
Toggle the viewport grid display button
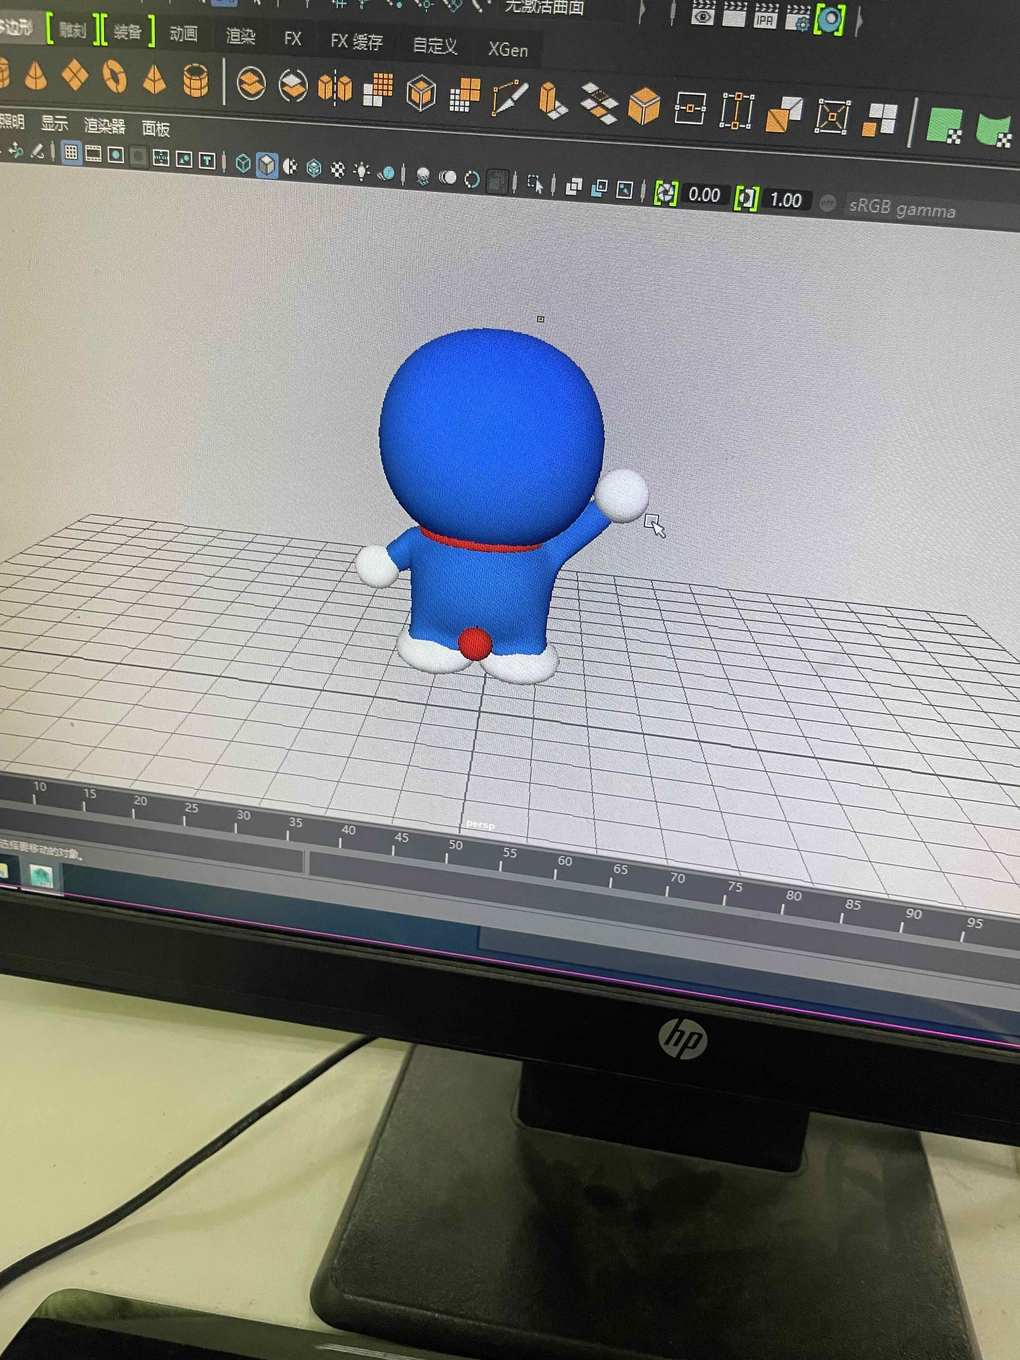pyautogui.click(x=71, y=153)
